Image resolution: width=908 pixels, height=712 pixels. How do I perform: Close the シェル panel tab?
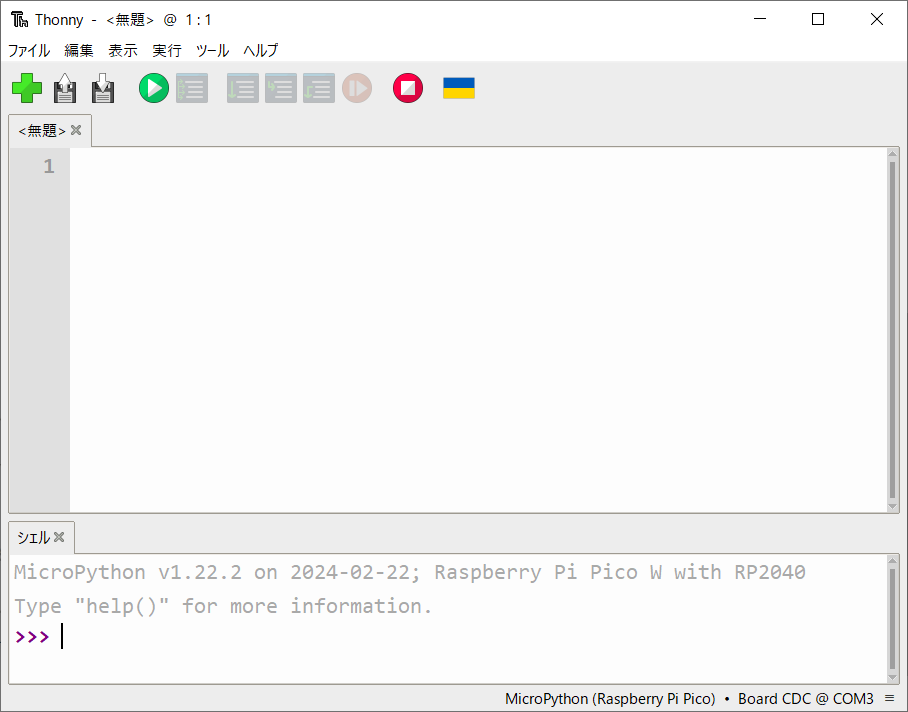(59, 537)
